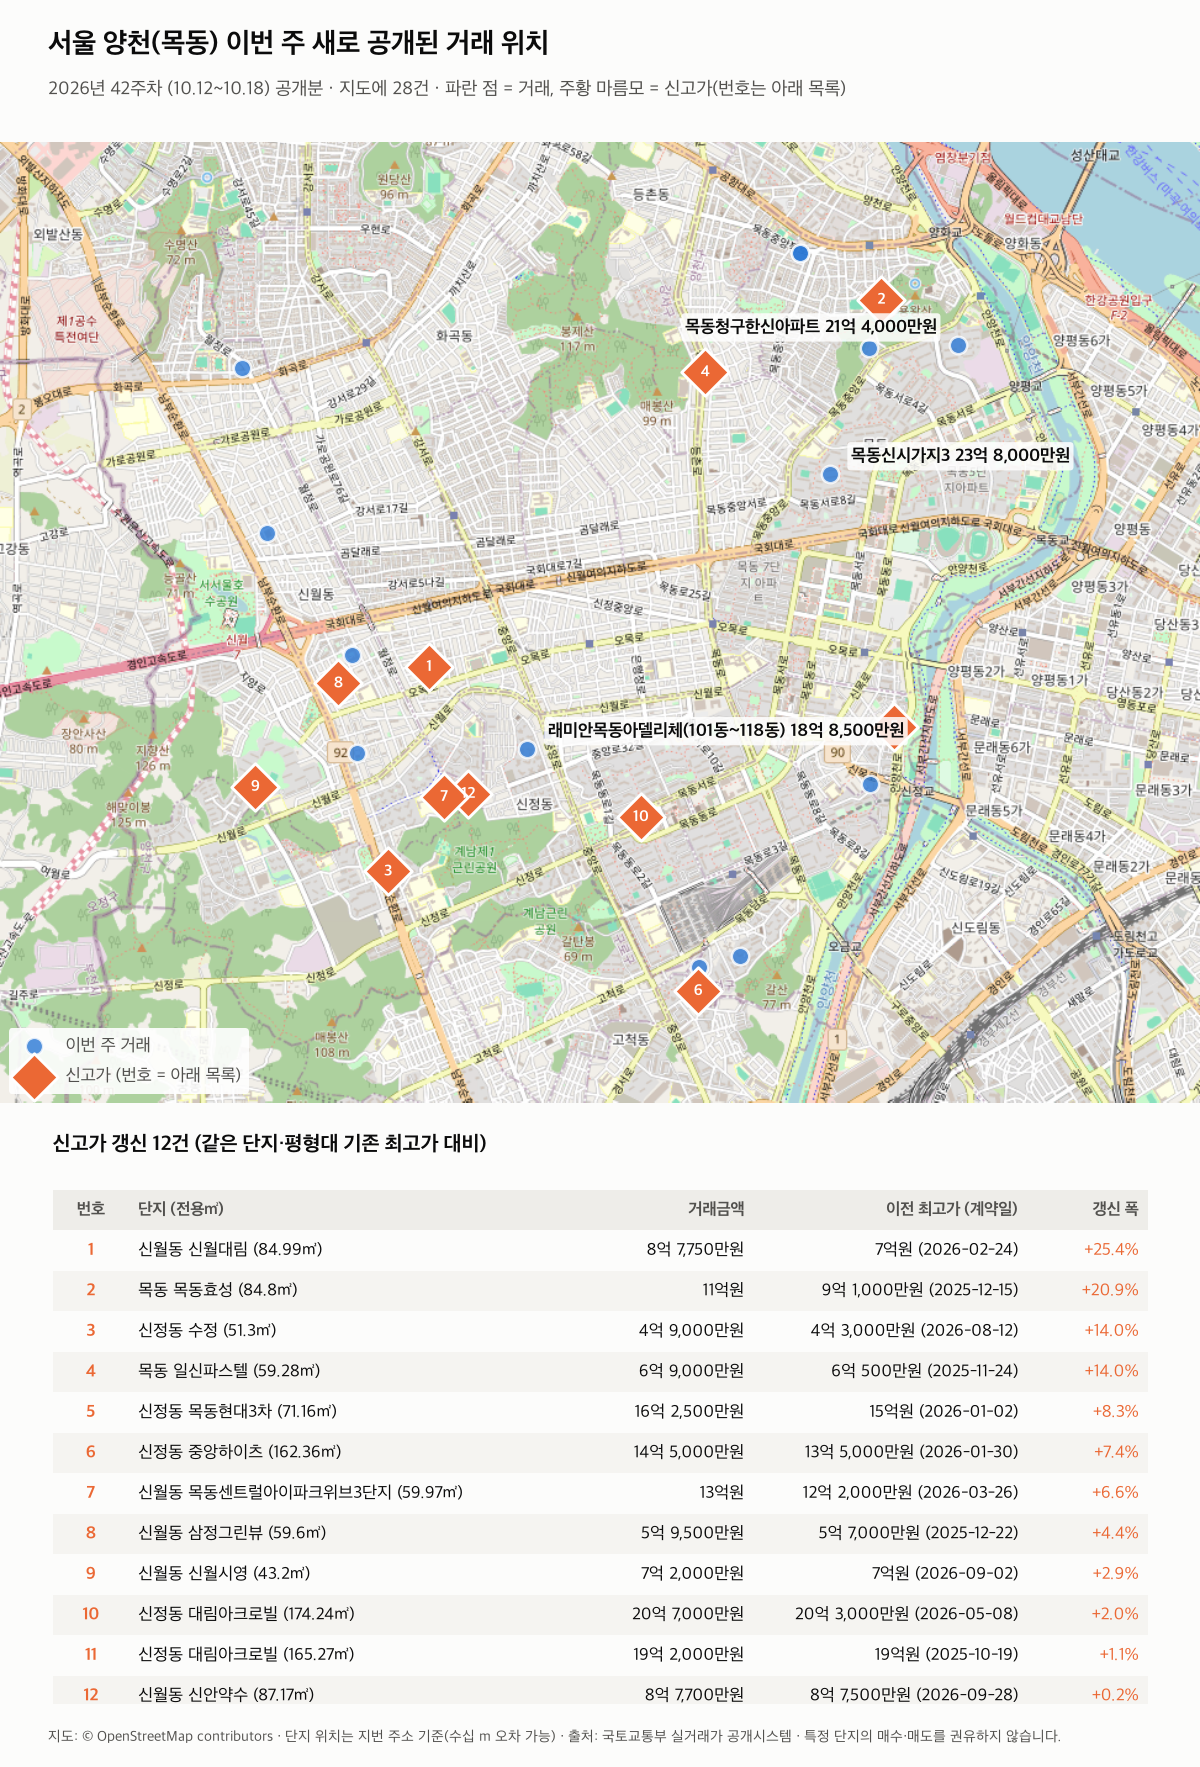Click the 이전 최고가 (계약일) header
Image resolution: width=1200 pixels, height=1767 pixels.
[952, 1209]
